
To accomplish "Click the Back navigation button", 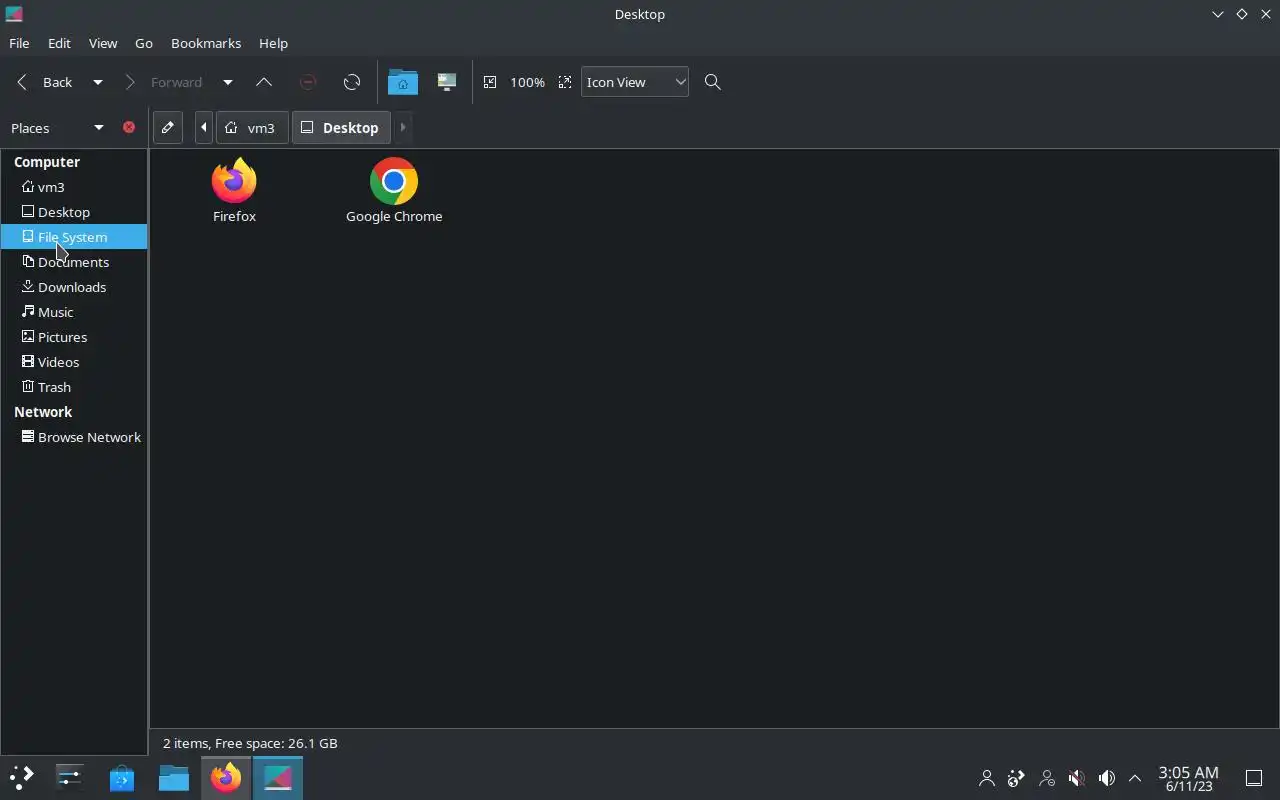I will tap(46, 82).
